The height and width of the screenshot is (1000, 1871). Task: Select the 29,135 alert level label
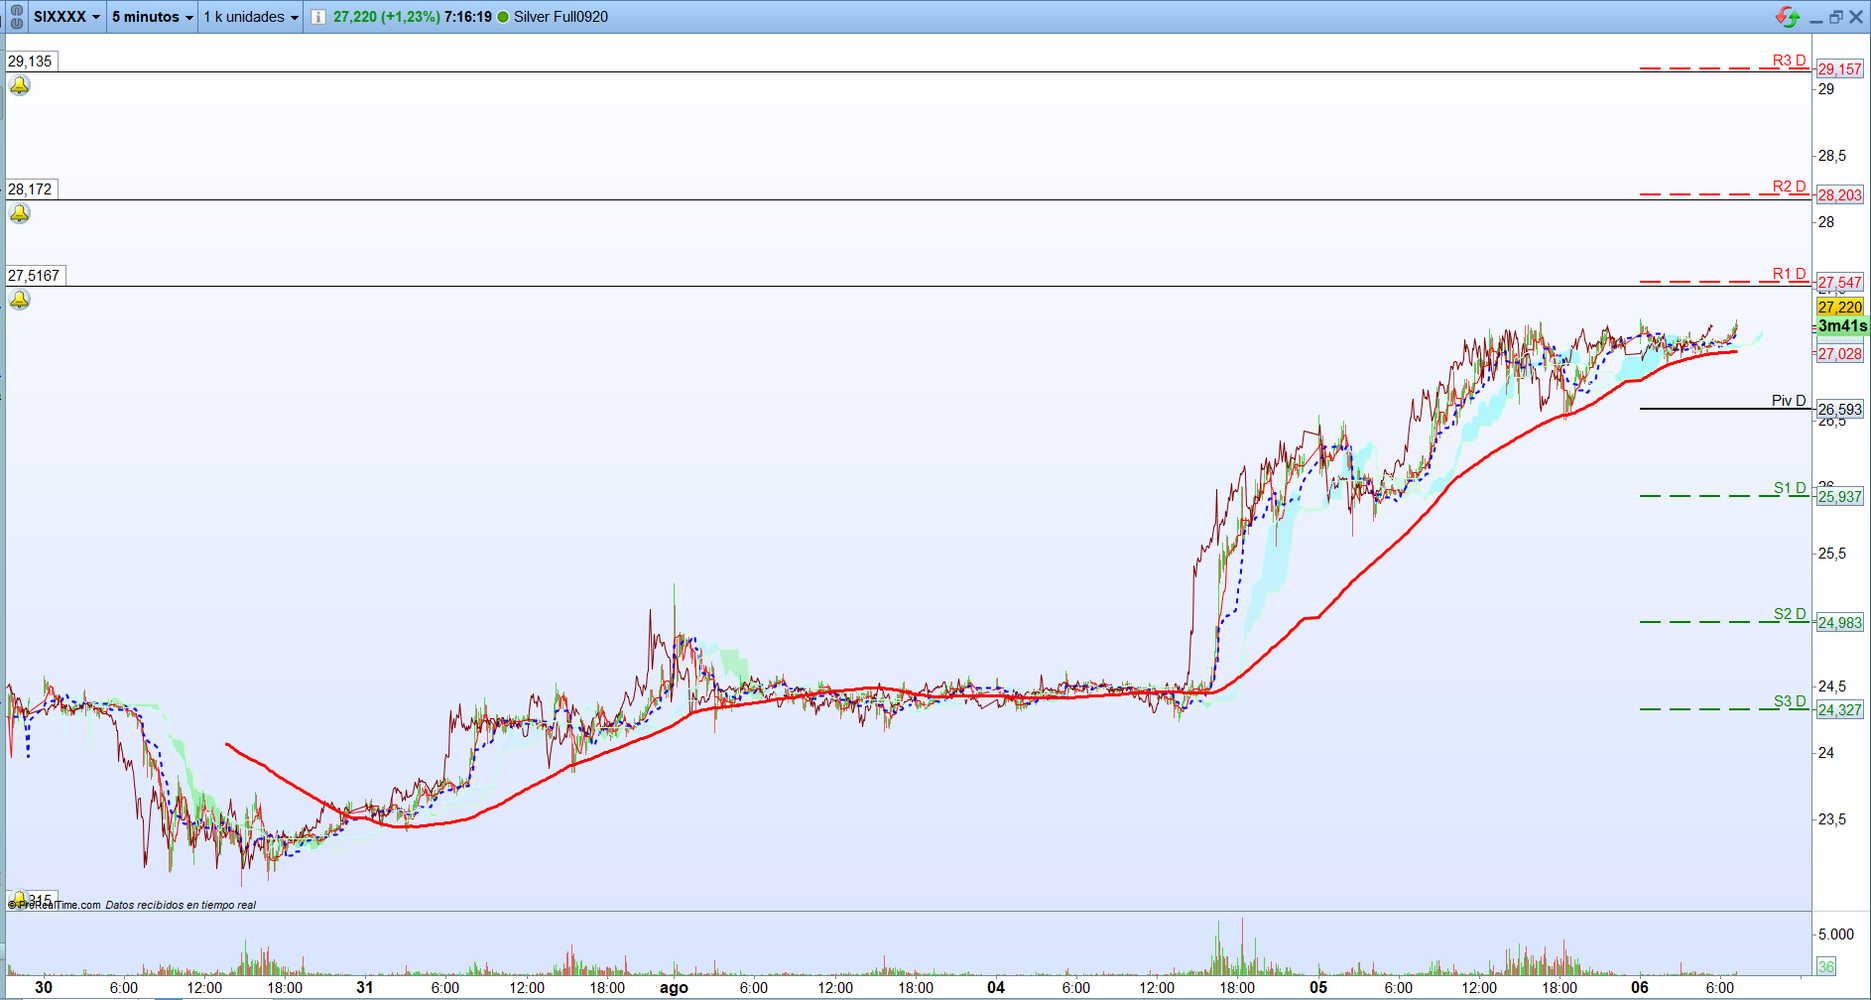click(x=31, y=61)
